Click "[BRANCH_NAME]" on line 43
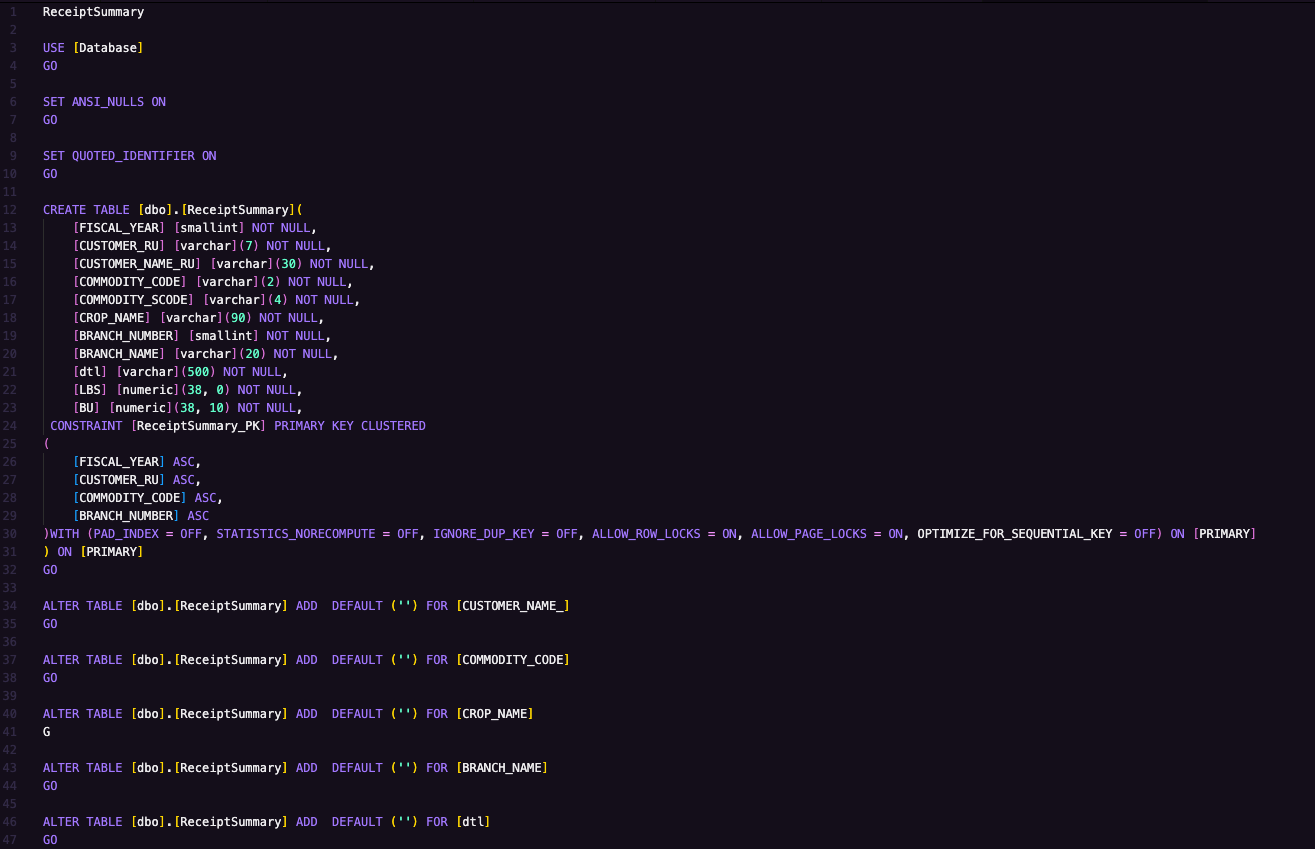 click(x=501, y=768)
